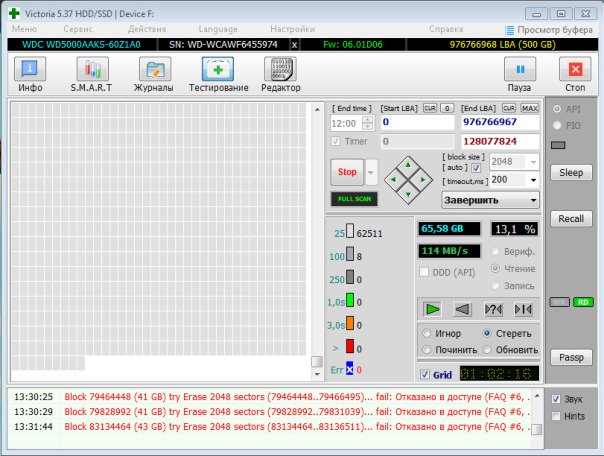Click the Sleep button
This screenshot has width=604, height=456.
[570, 172]
